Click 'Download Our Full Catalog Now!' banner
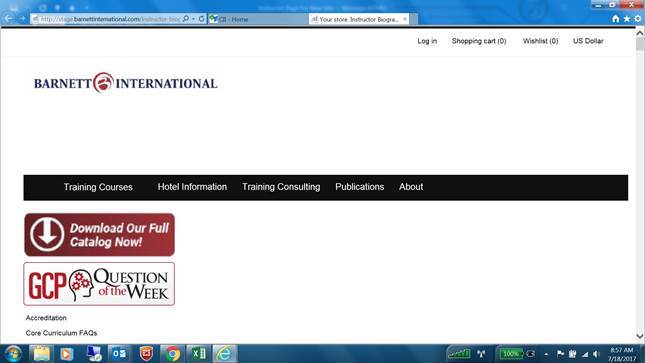The image size is (645, 363). coord(99,235)
